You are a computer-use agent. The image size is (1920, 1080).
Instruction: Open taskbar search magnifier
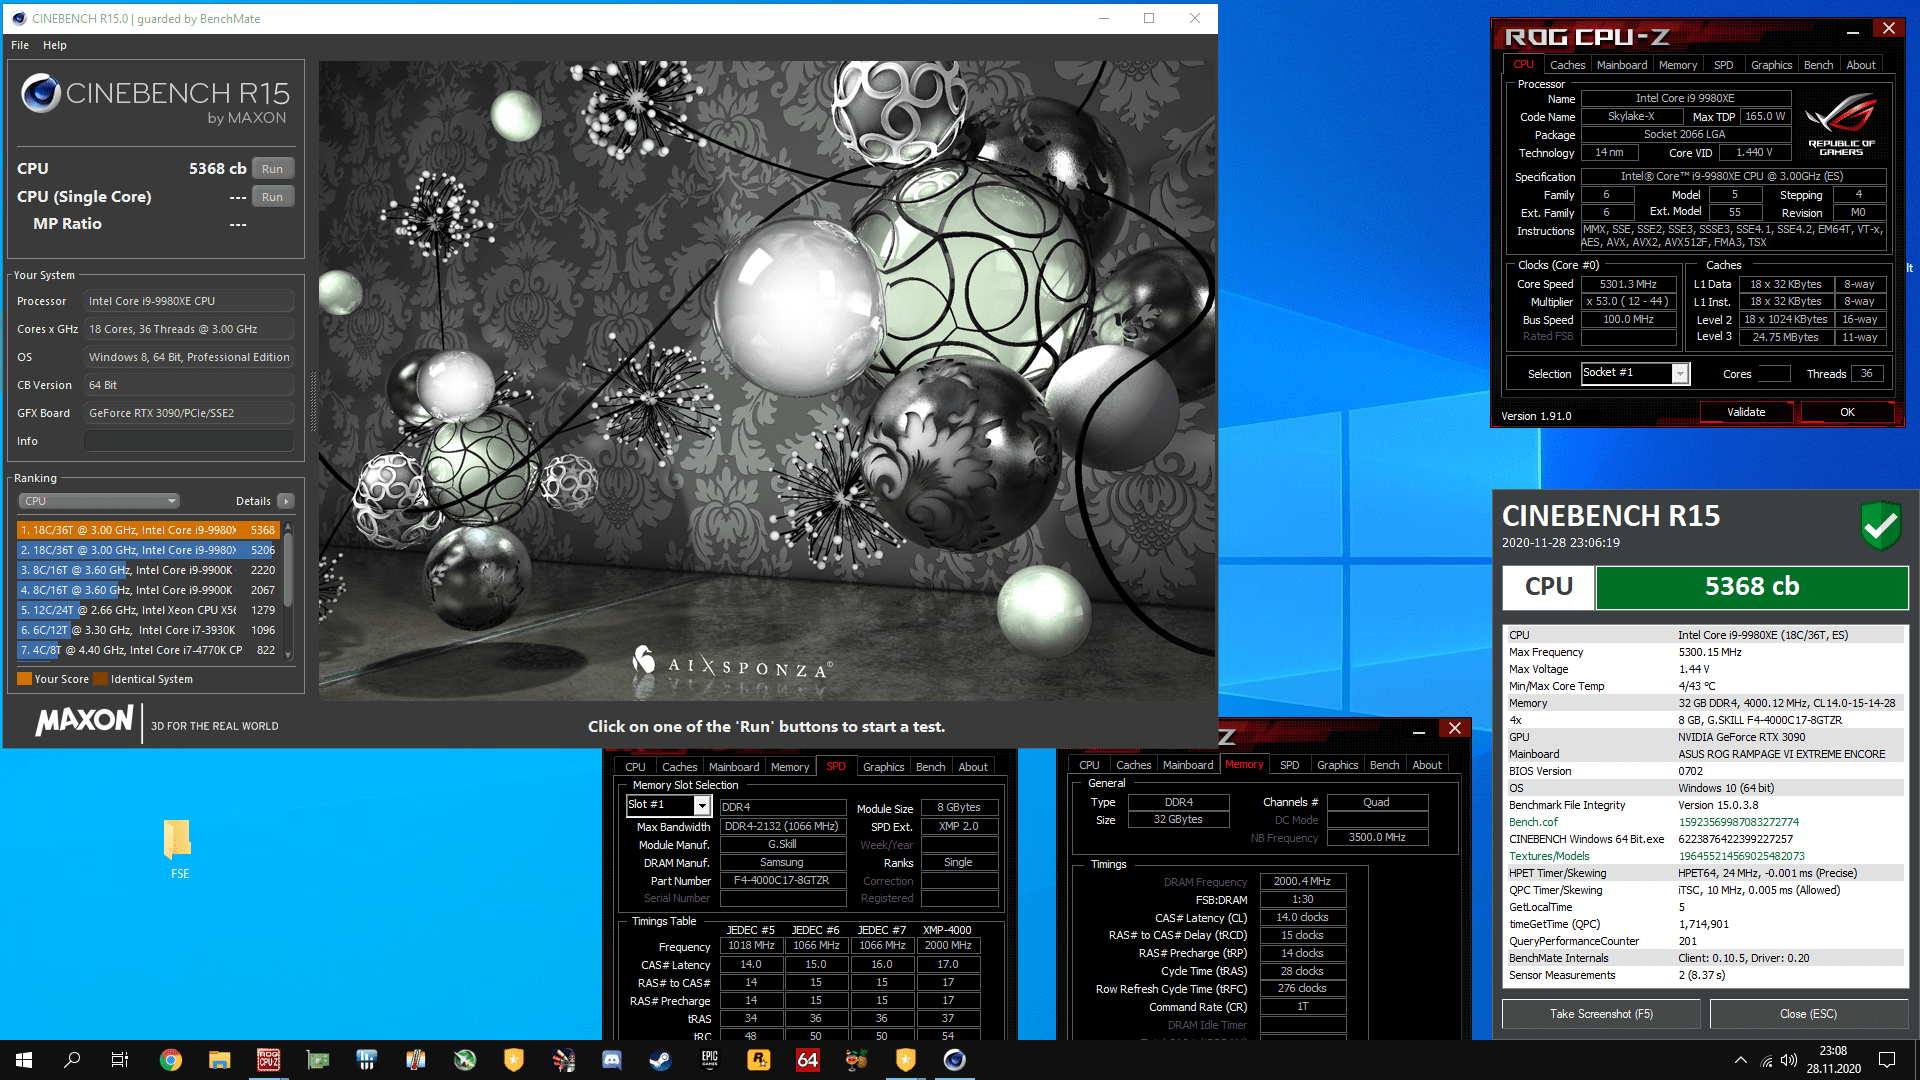(x=72, y=1060)
